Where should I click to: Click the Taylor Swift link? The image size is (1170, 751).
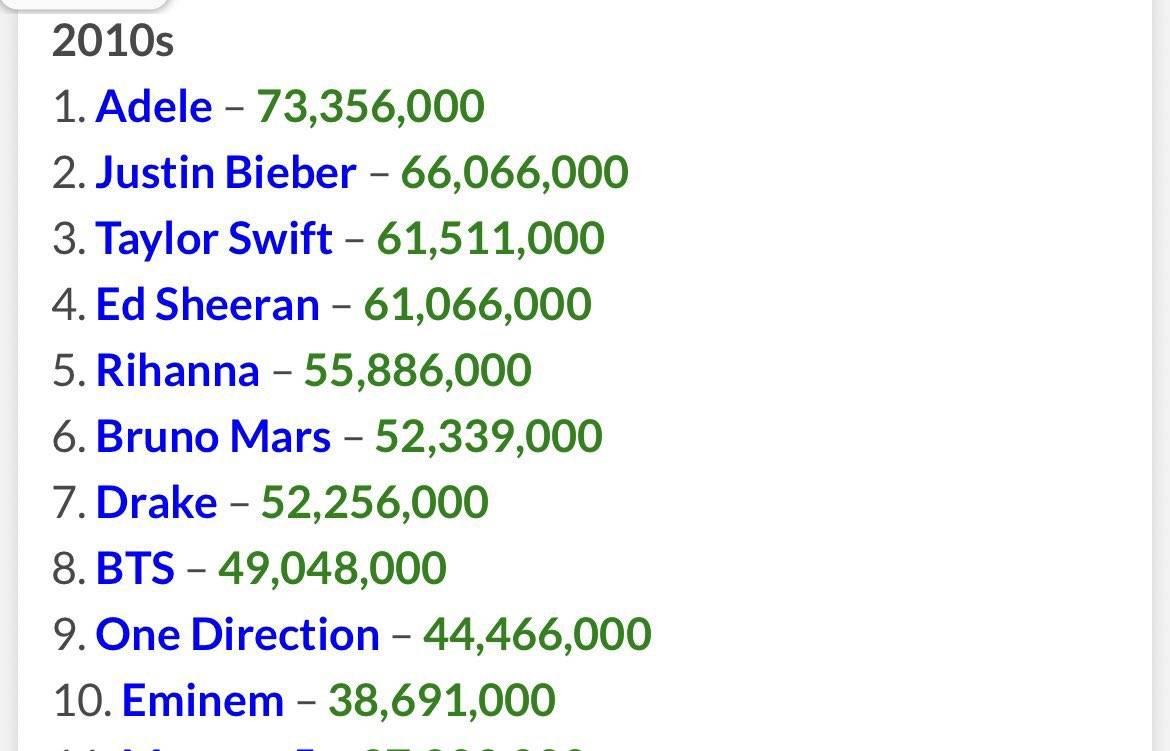point(214,239)
